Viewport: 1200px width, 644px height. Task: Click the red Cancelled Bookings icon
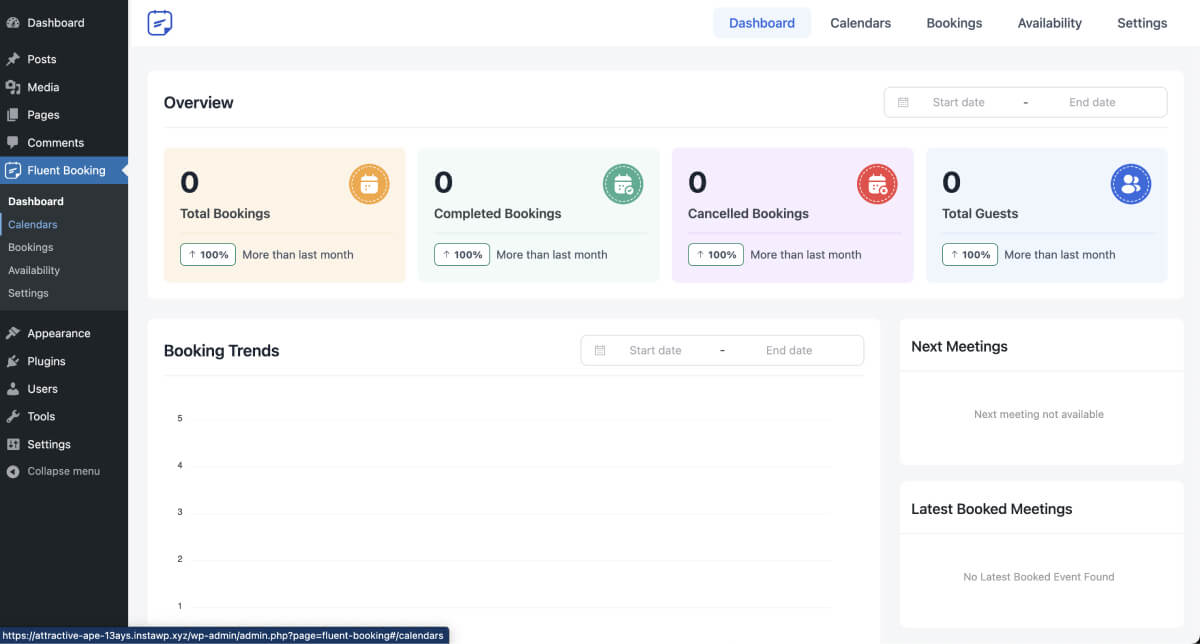877,184
